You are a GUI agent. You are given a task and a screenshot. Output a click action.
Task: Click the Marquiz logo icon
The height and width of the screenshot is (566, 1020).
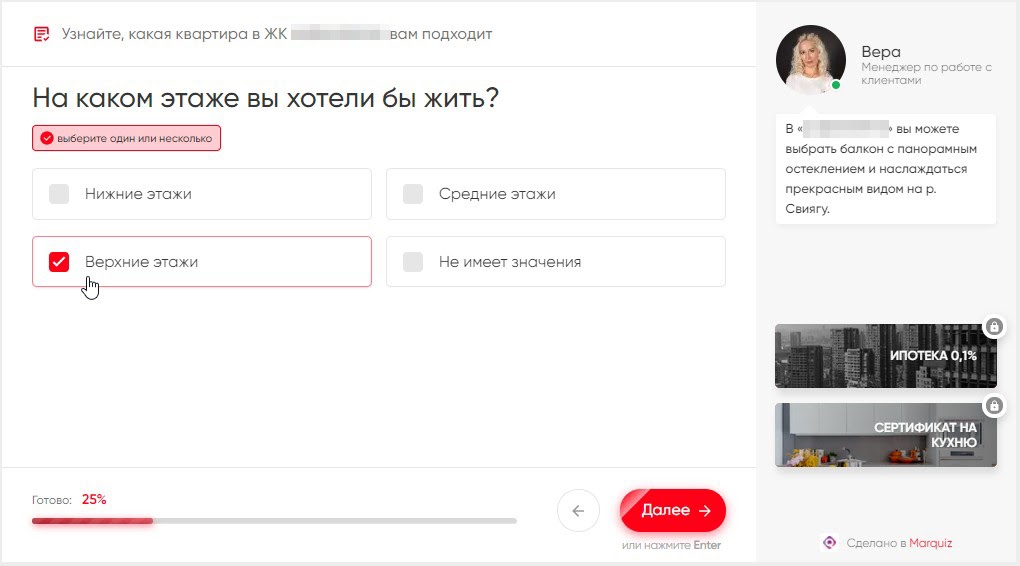(829, 543)
